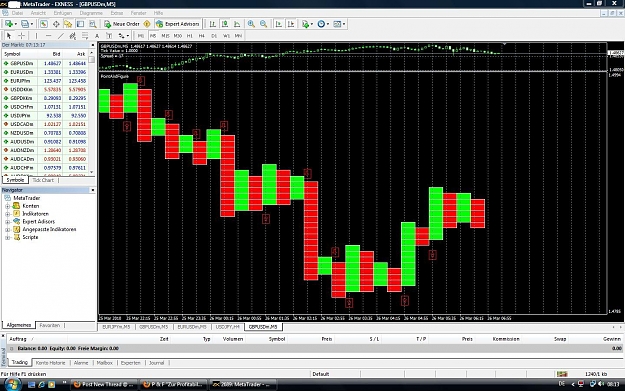Select the Cursor arrow tool
The height and width of the screenshot is (391, 625).
coord(9,36)
